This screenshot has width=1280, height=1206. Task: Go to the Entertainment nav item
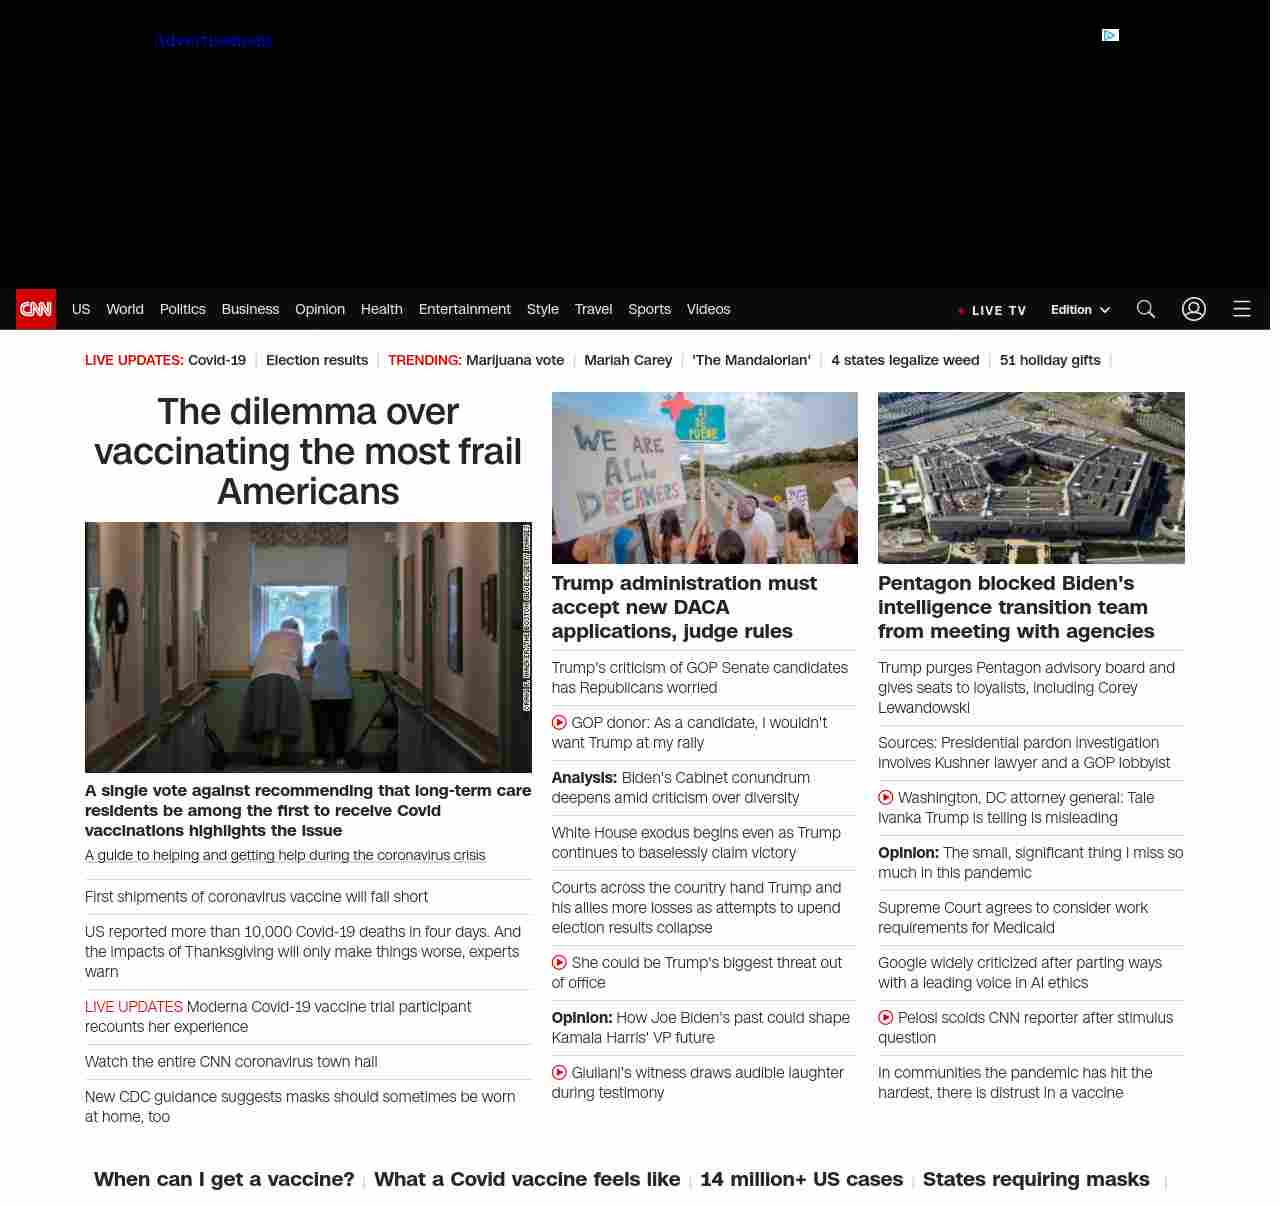click(464, 309)
